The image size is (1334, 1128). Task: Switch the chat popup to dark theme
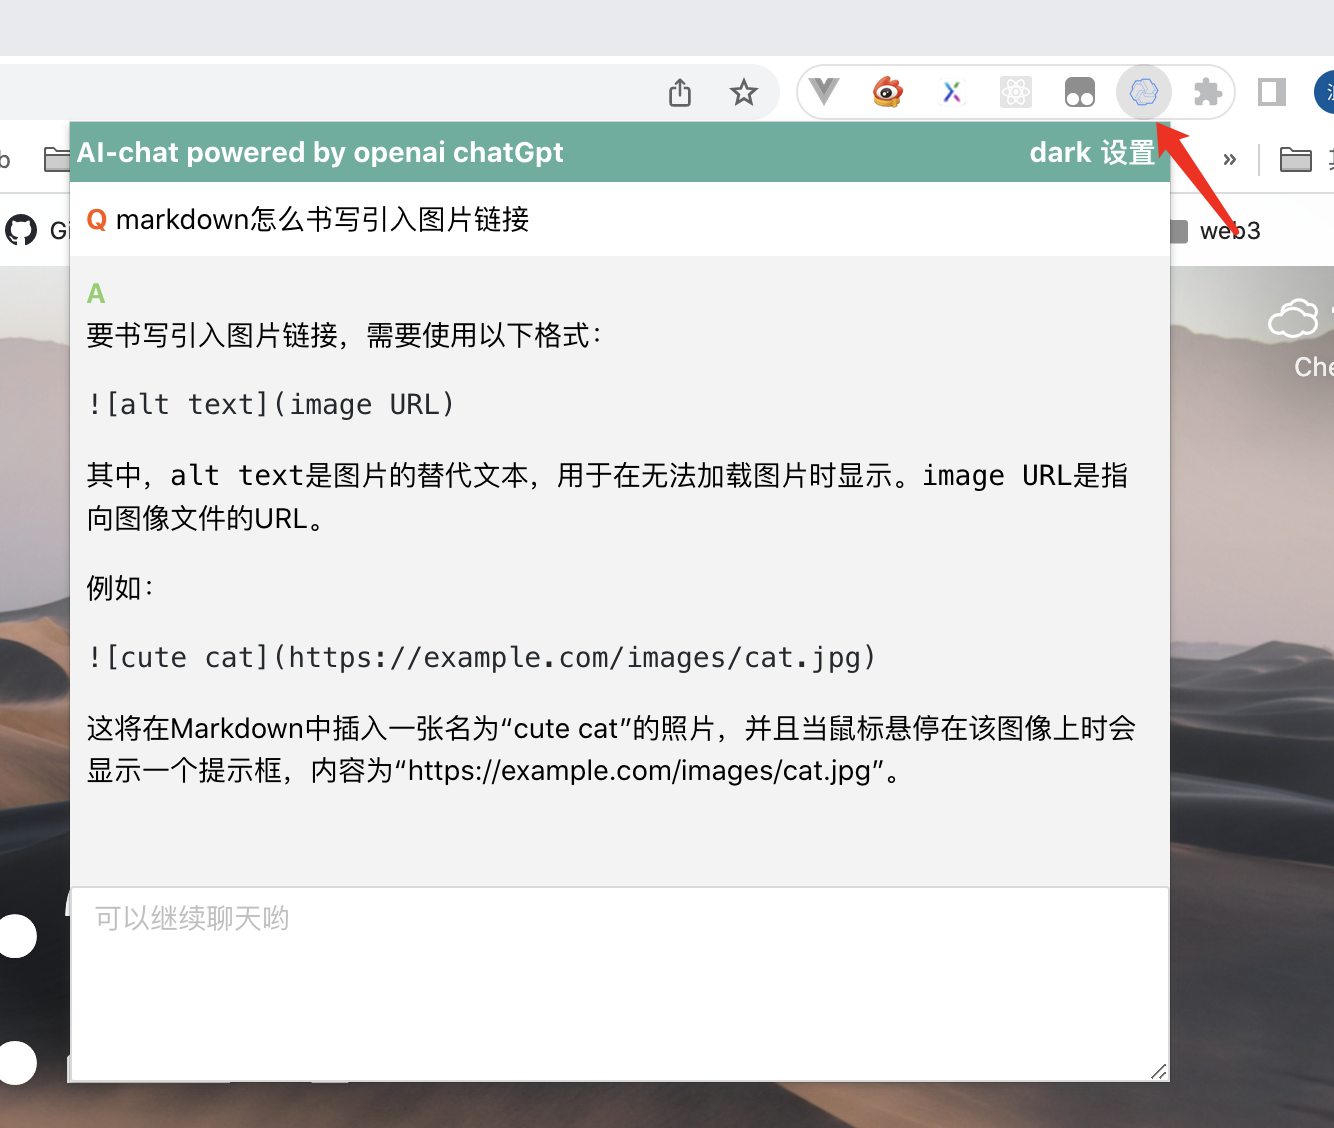pyautogui.click(x=1060, y=152)
